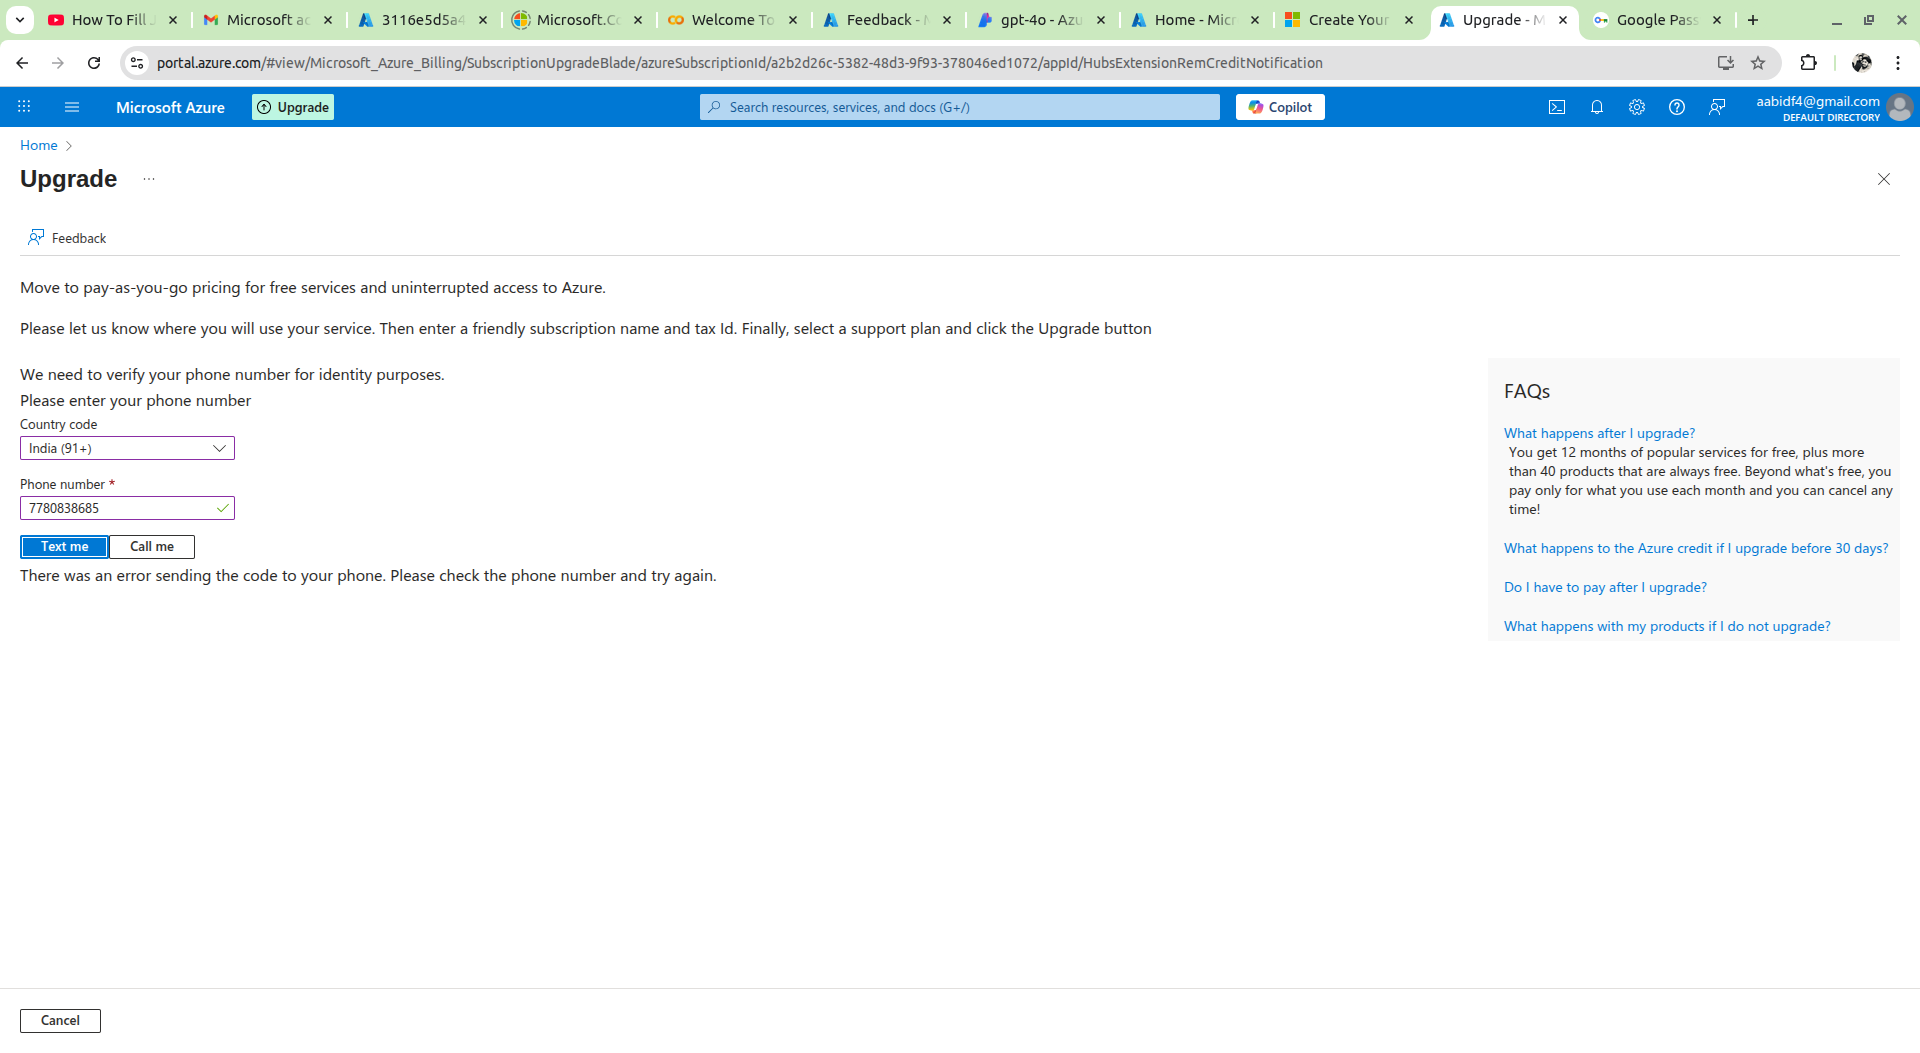Open the portal hamburger menu

[x=72, y=107]
